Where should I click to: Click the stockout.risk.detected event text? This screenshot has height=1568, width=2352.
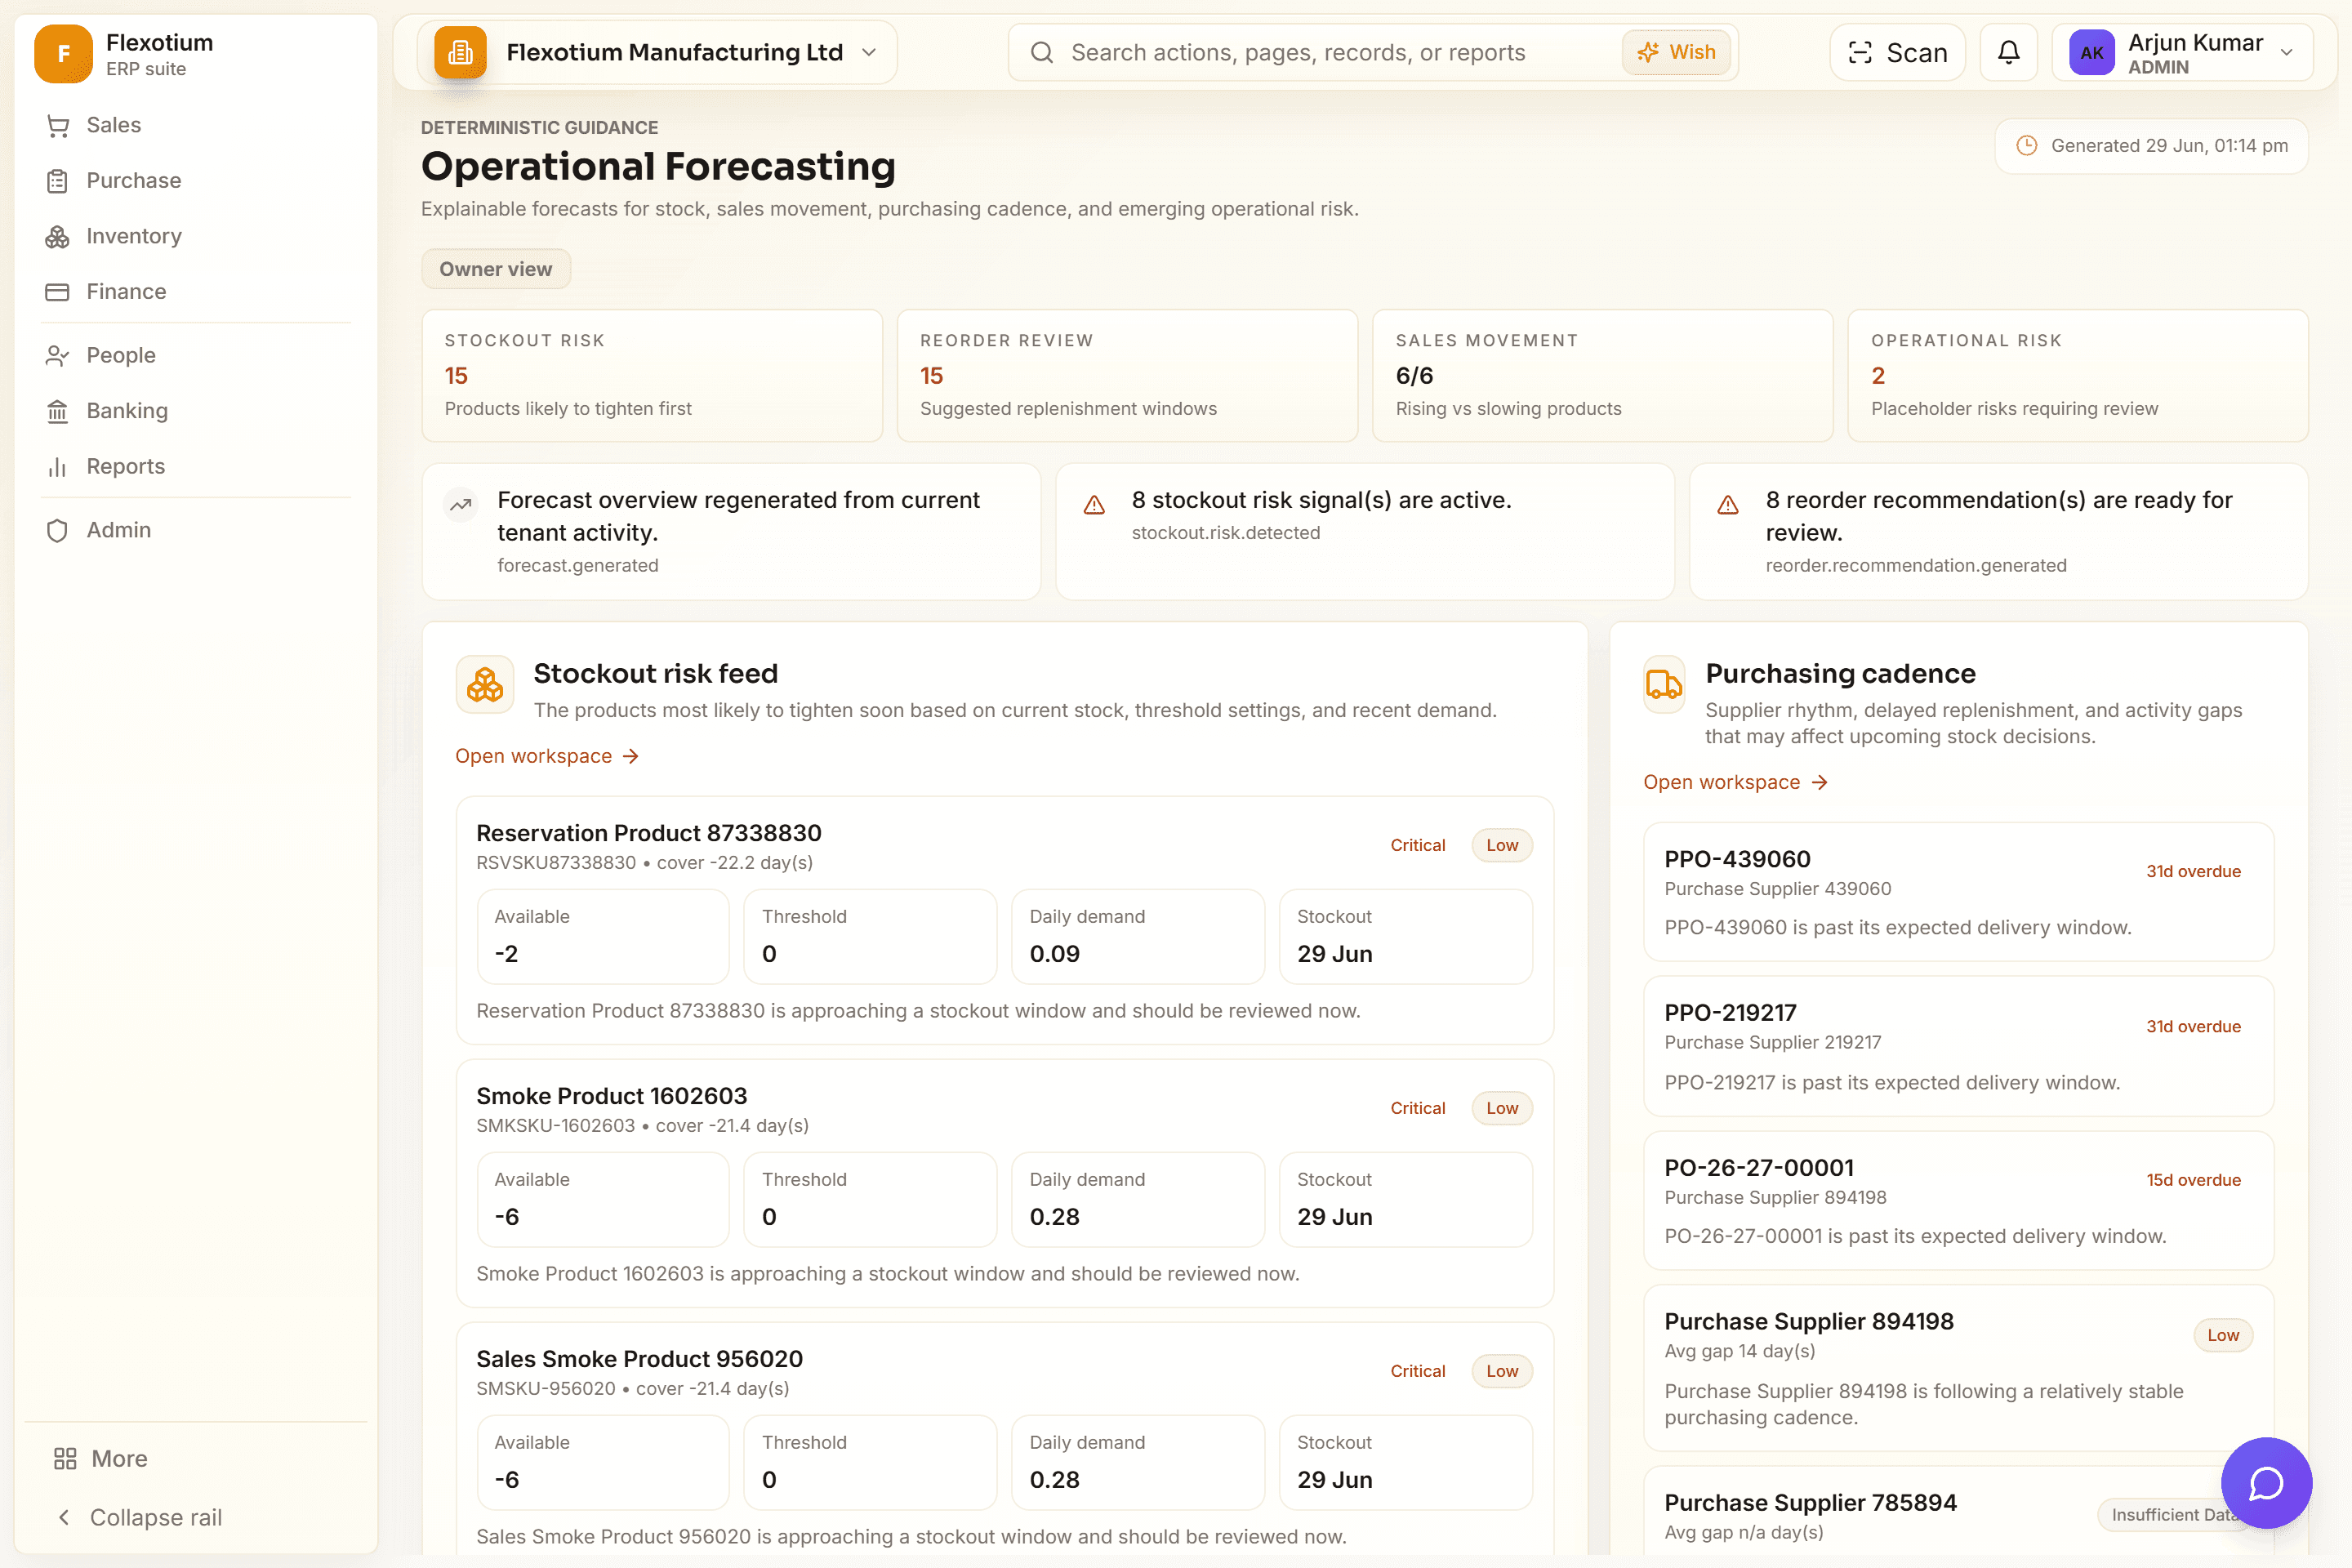point(1225,533)
